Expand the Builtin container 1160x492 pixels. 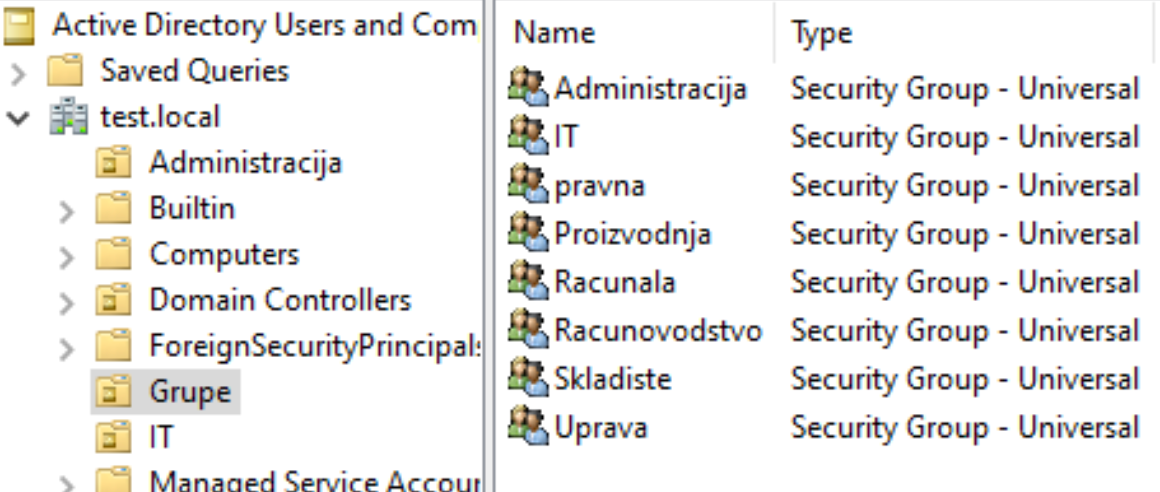[x=67, y=212]
